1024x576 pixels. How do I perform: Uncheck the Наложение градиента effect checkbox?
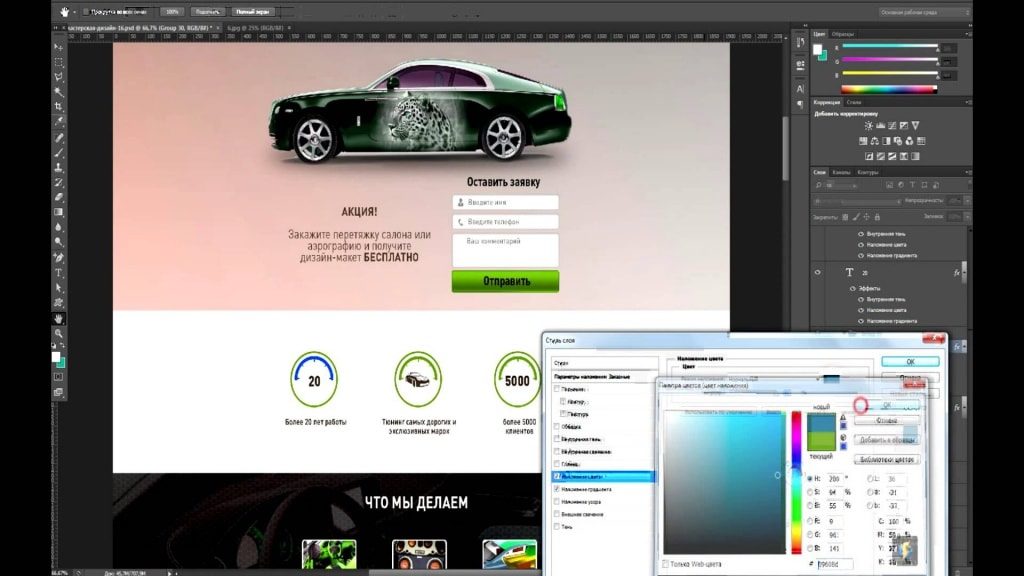click(x=557, y=489)
